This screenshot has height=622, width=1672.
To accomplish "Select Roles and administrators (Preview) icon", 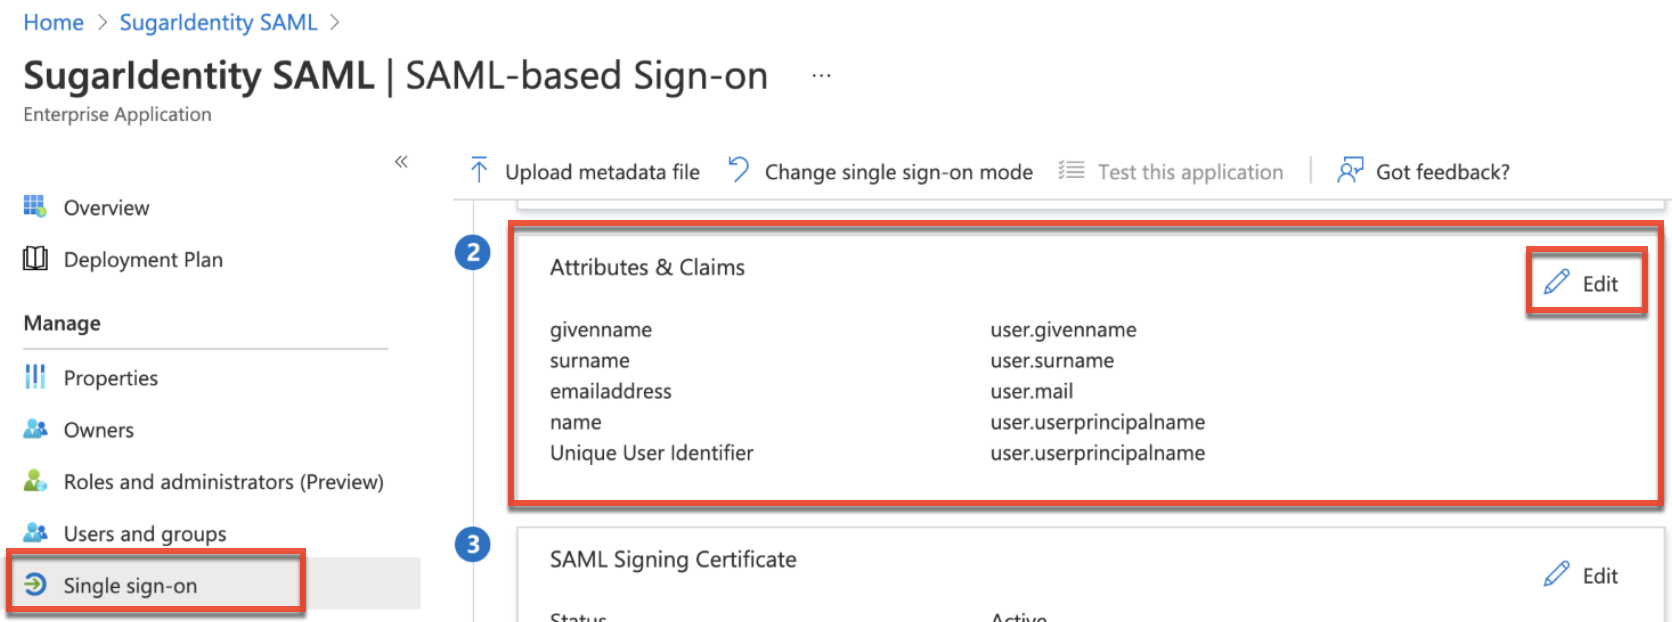I will click(35, 481).
